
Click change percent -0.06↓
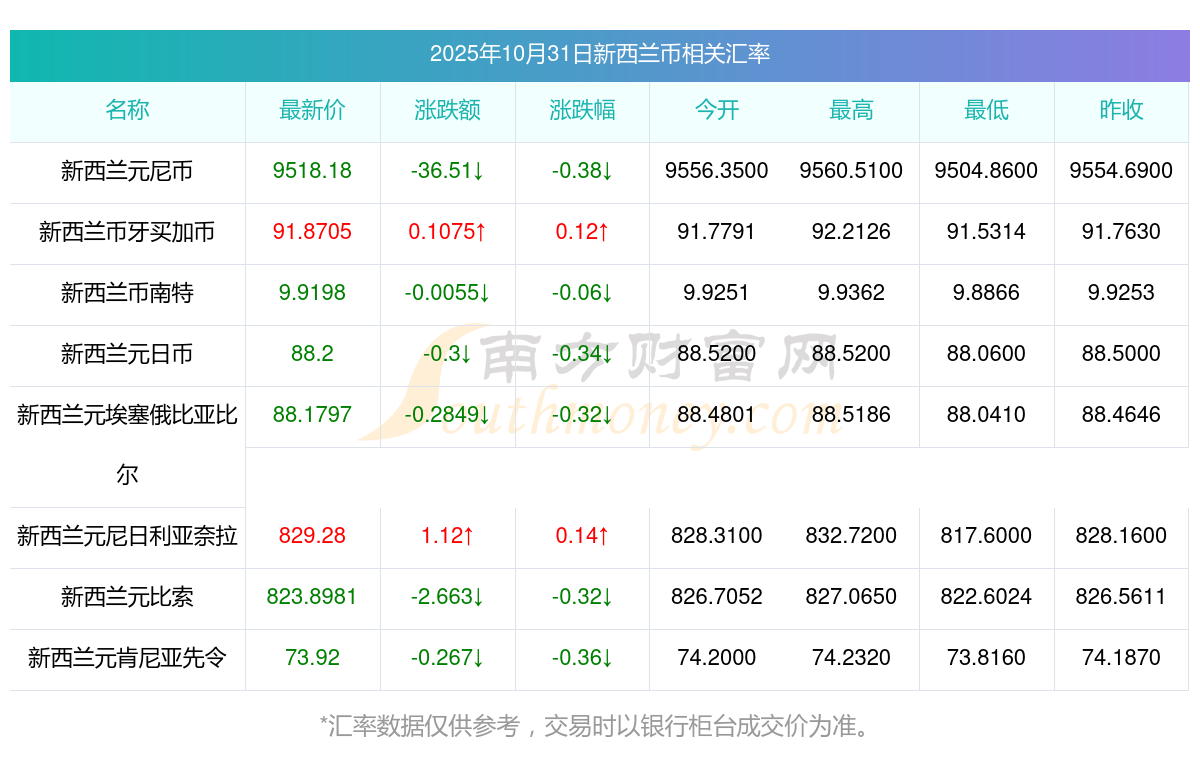click(x=582, y=293)
